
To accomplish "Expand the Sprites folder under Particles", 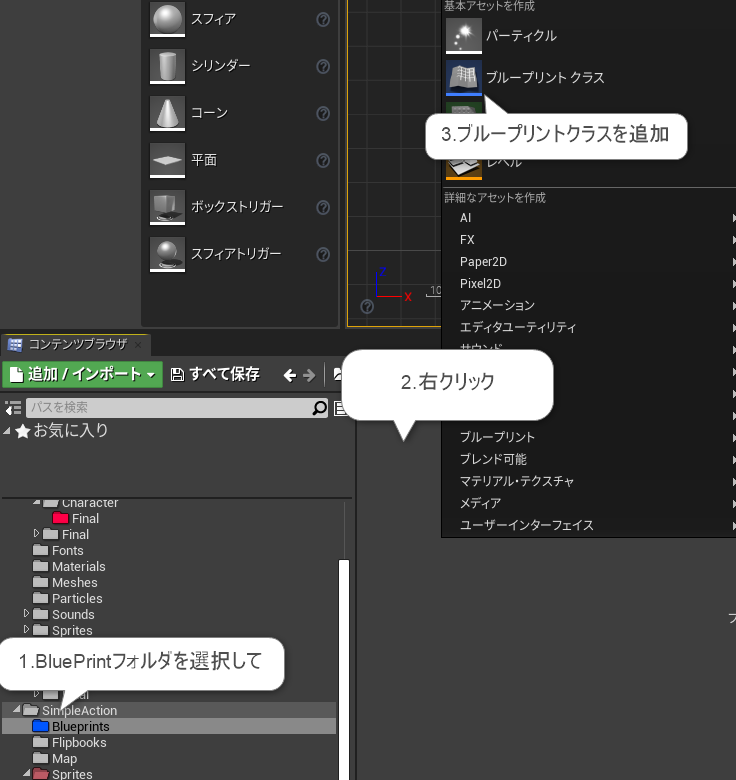I will point(26,629).
